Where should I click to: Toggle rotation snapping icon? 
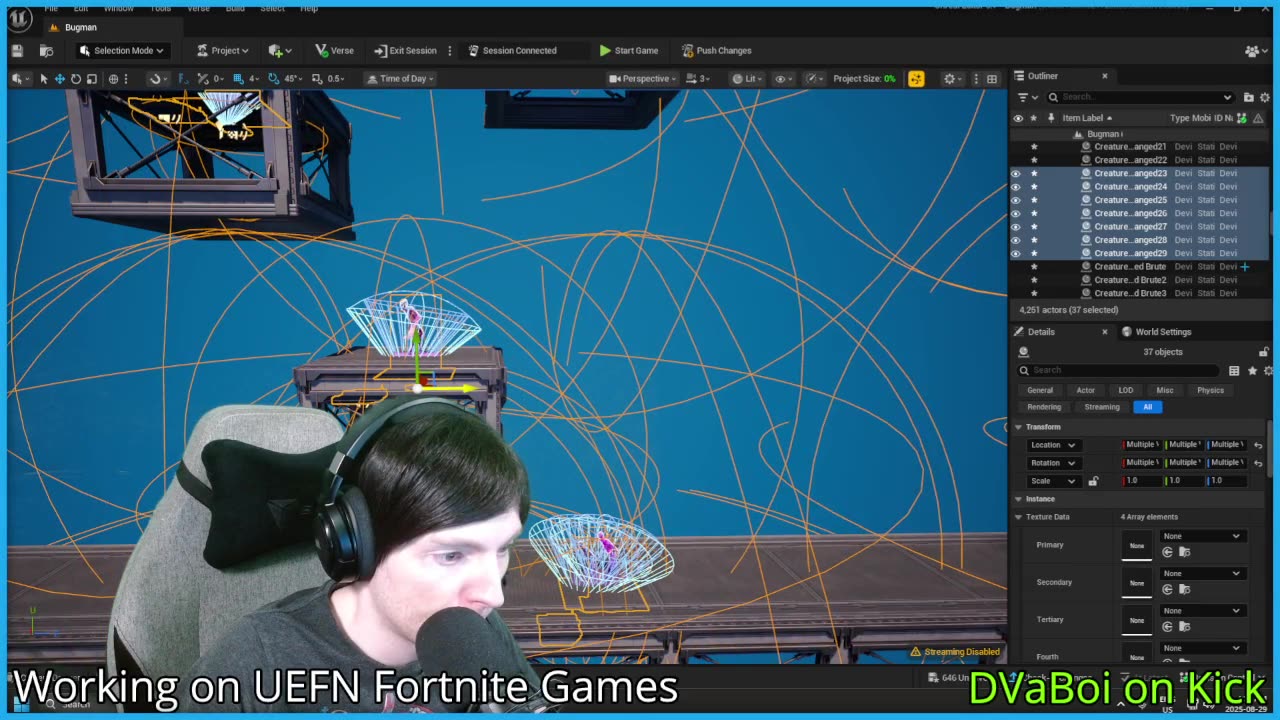273,78
